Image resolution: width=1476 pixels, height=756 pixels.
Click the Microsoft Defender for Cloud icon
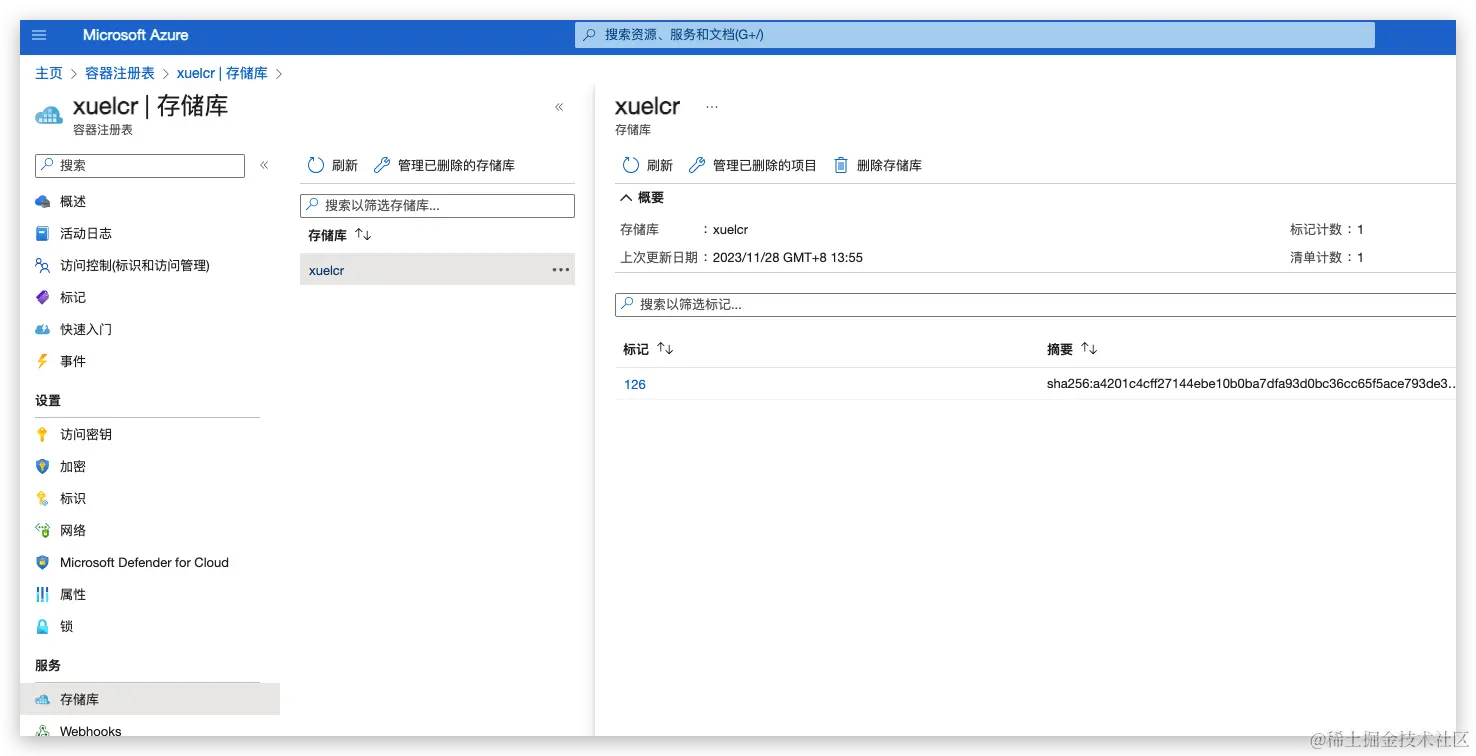(42, 562)
